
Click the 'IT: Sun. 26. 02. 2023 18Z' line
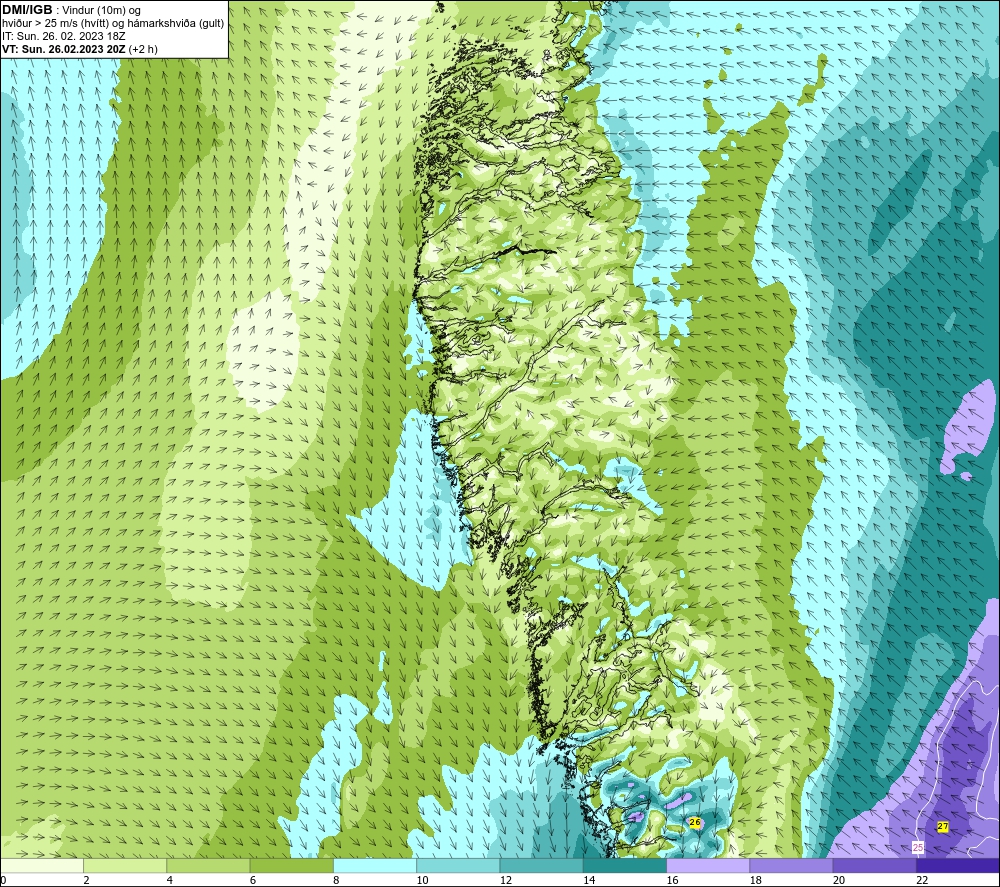64,36
